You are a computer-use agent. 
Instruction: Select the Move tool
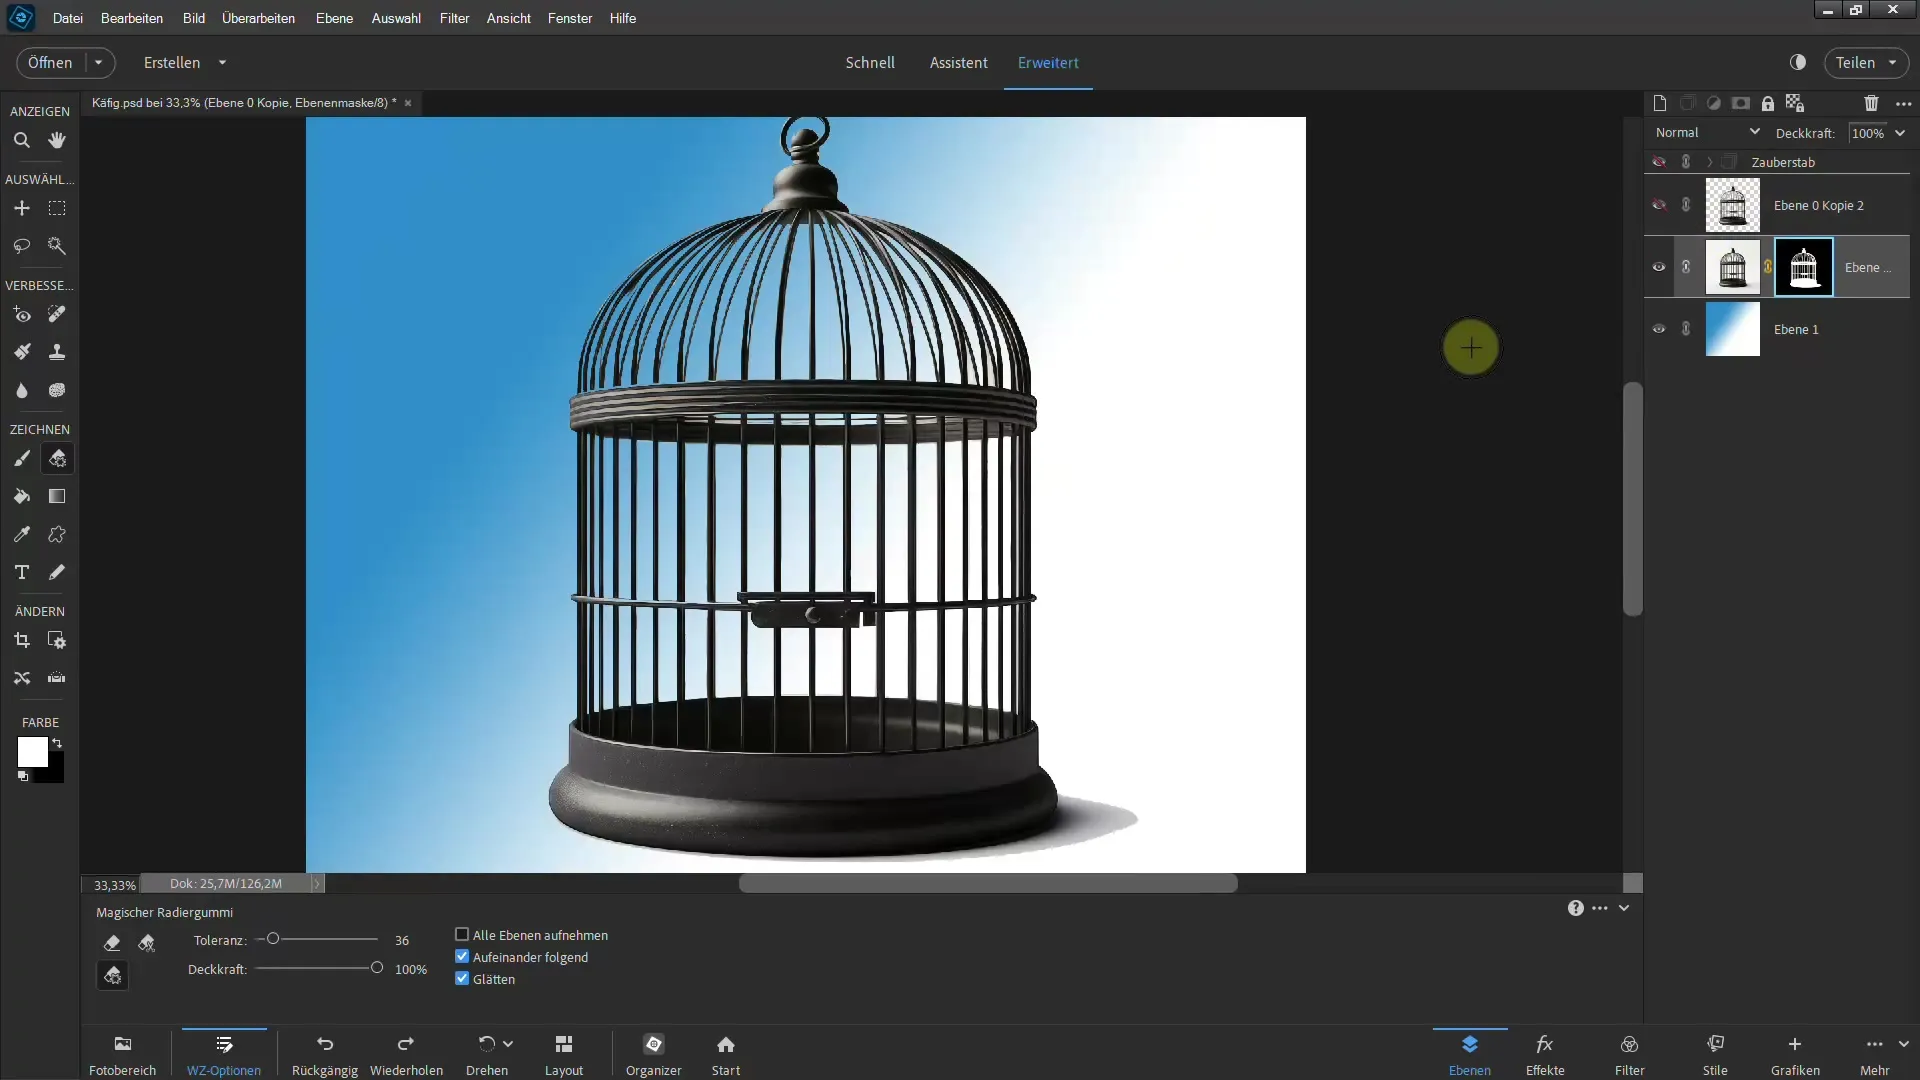(21, 208)
